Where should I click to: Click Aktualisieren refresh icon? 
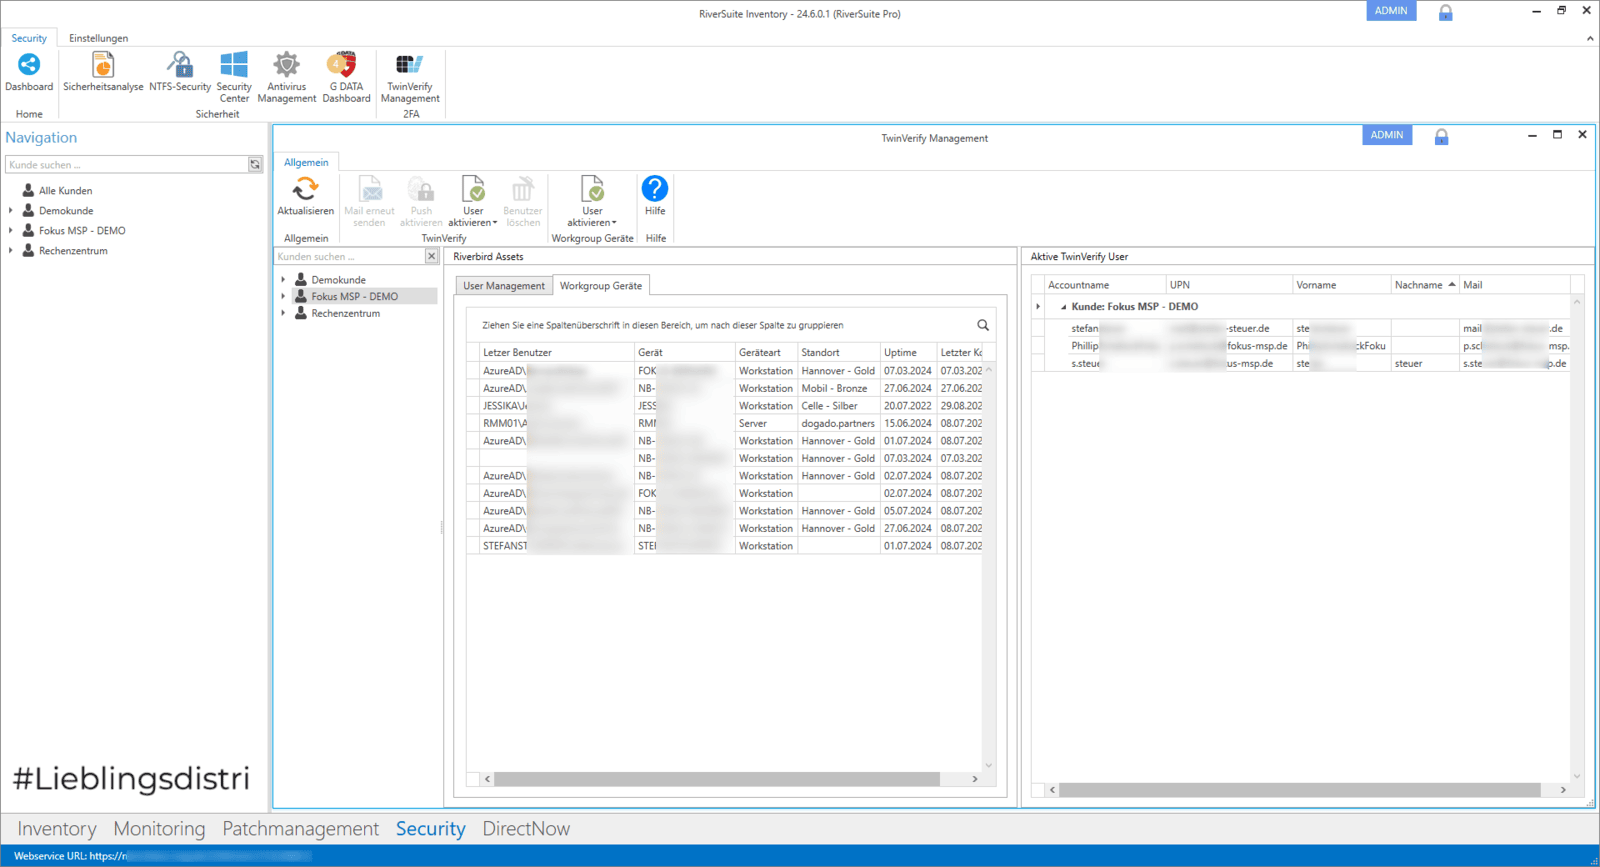point(305,196)
